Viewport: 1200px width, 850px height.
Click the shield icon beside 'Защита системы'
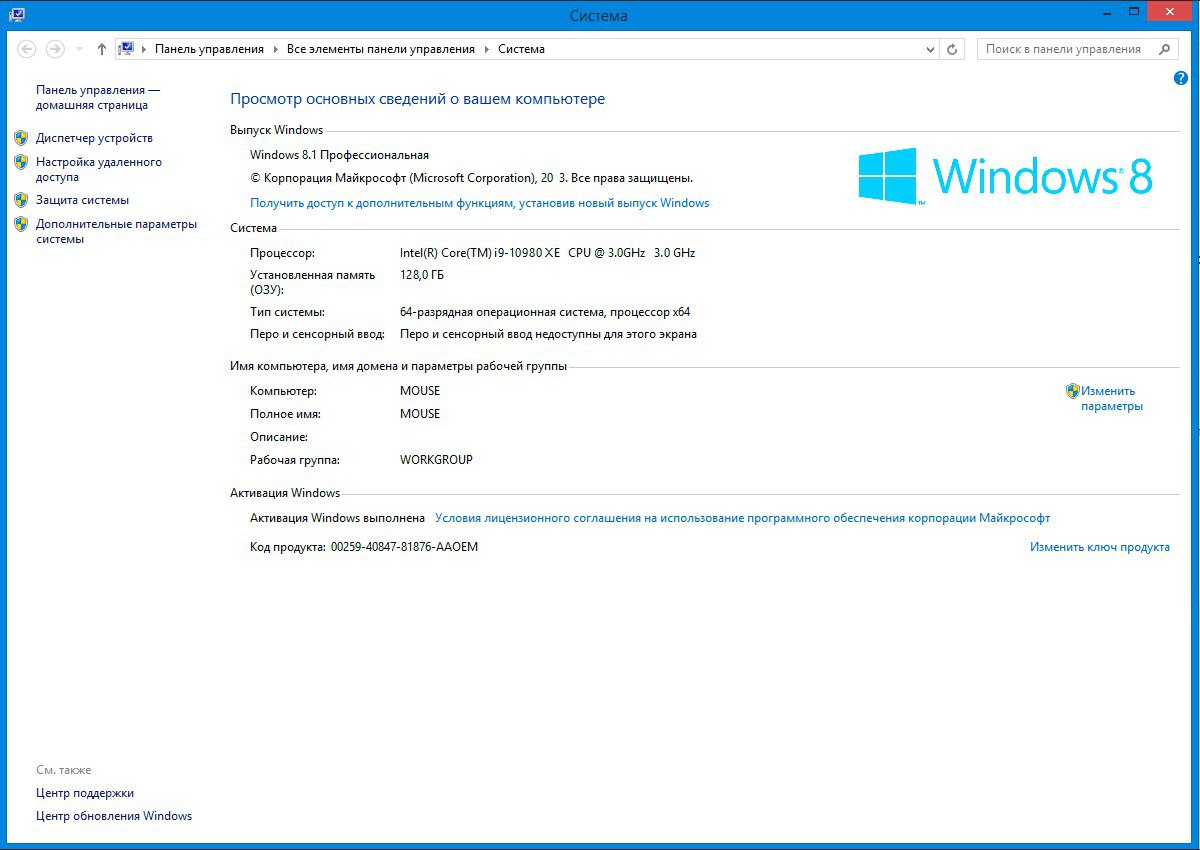pos(21,200)
